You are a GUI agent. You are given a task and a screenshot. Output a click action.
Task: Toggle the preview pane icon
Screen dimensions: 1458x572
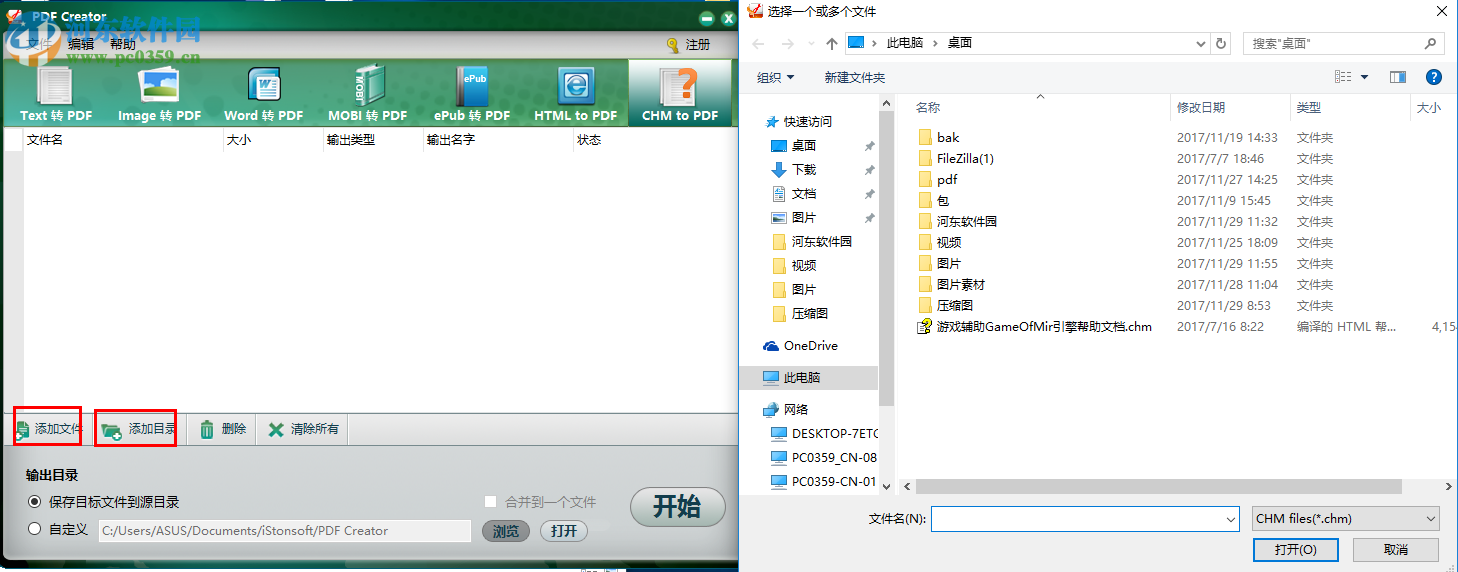click(x=1398, y=77)
